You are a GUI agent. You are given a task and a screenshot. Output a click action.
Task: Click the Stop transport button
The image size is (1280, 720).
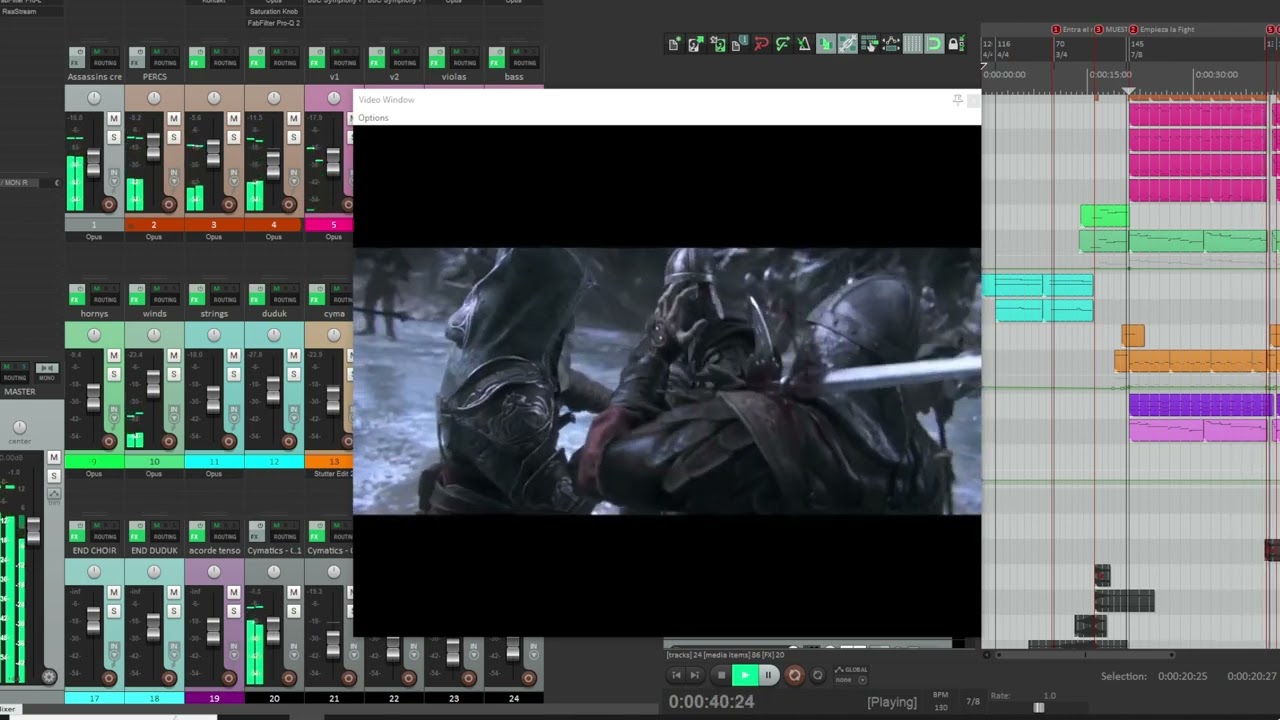click(721, 675)
